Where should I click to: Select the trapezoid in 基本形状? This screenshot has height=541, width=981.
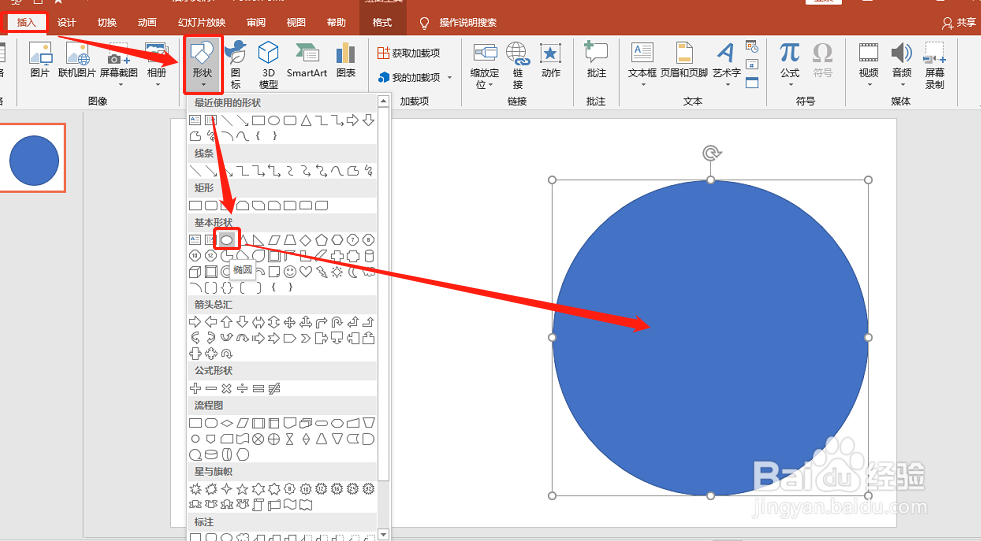[x=290, y=240]
